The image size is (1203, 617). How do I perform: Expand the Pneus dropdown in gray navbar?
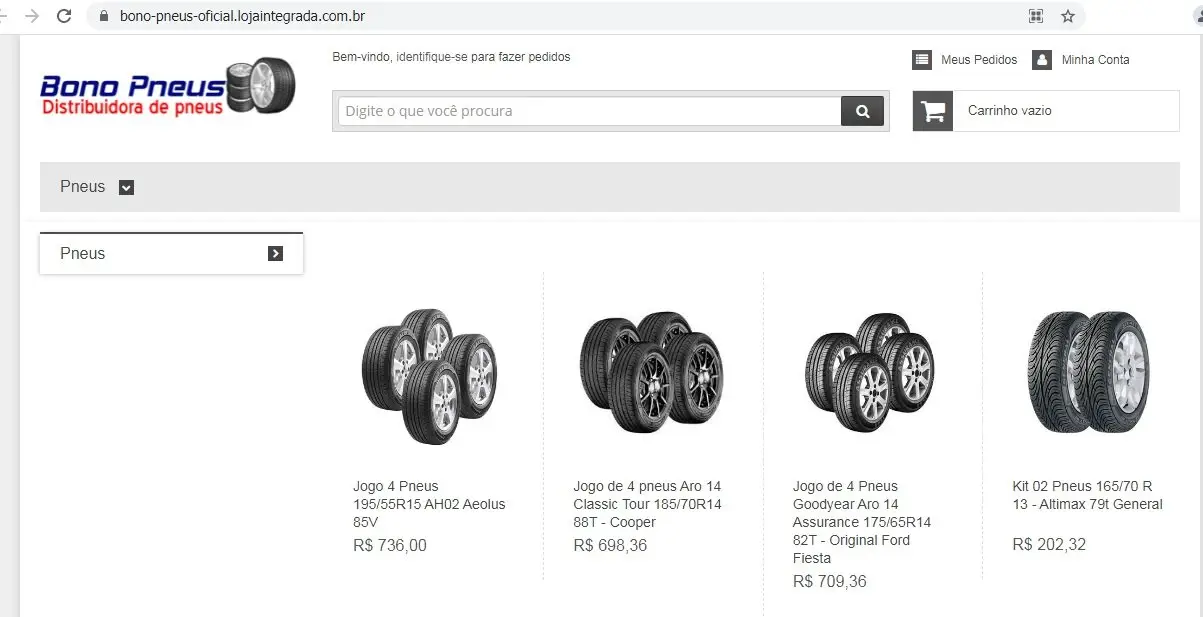click(x=126, y=187)
